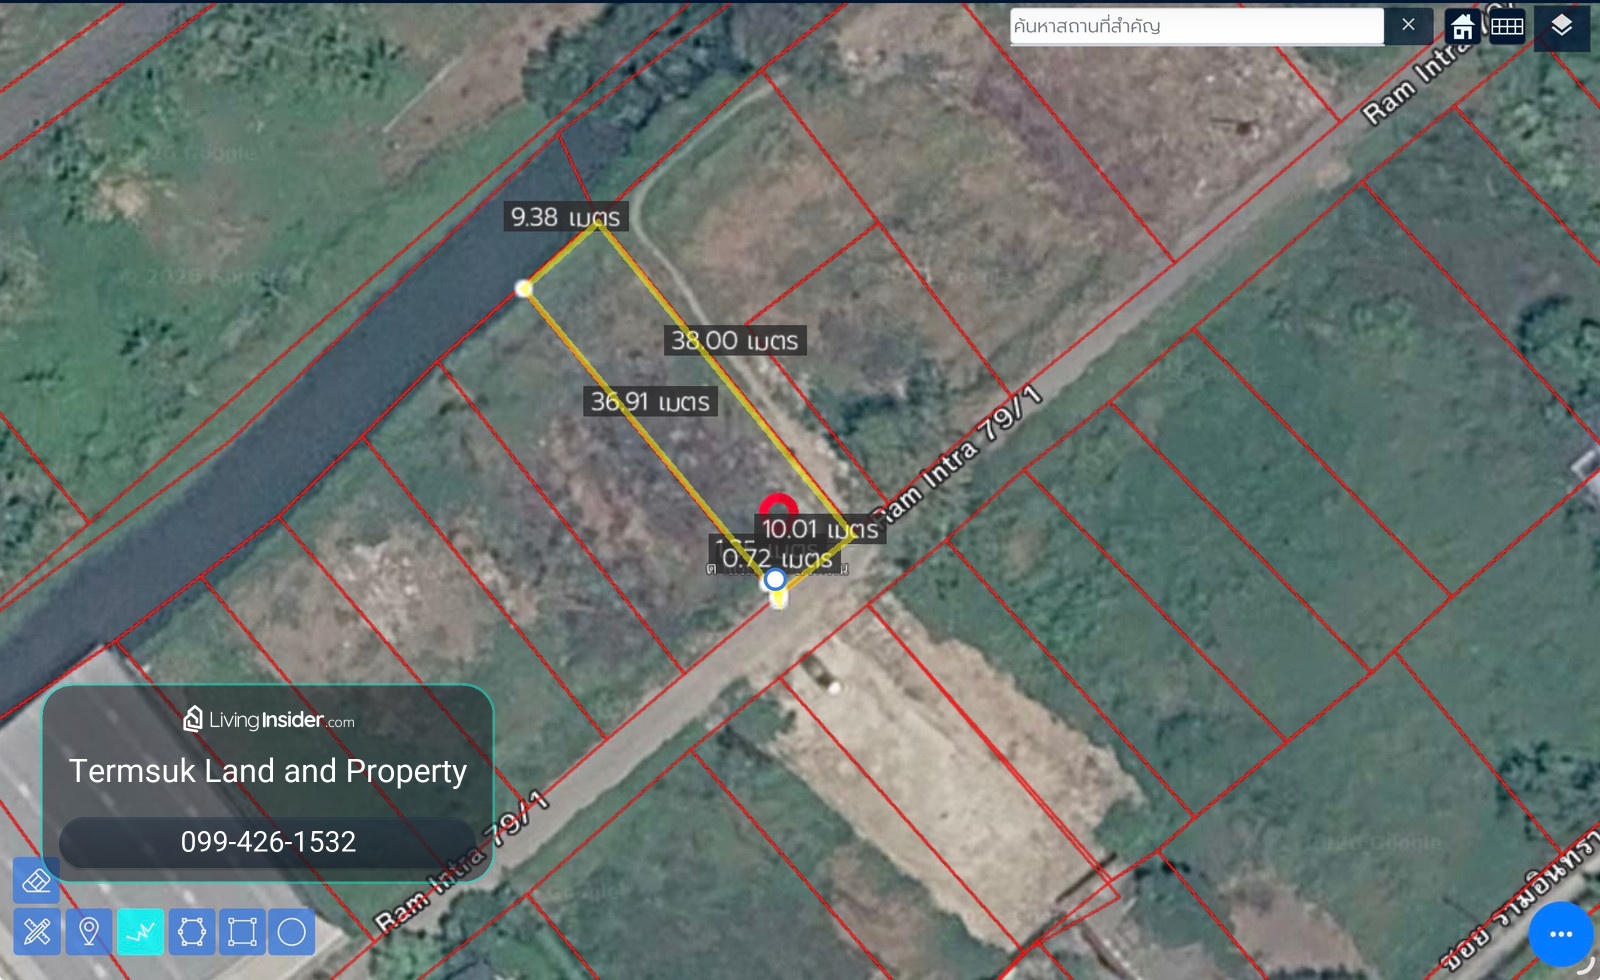The image size is (1600, 980).
Task: Select the location pin marker tool
Action: (89, 932)
